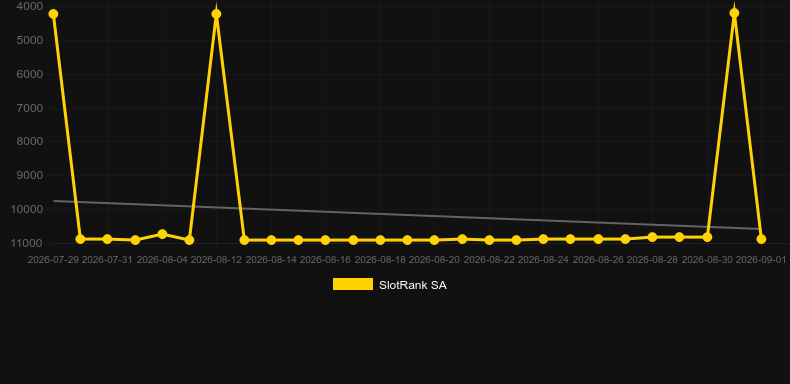
Task: Toggle the SlotRank SA yellow legend swatch
Action: (x=353, y=284)
